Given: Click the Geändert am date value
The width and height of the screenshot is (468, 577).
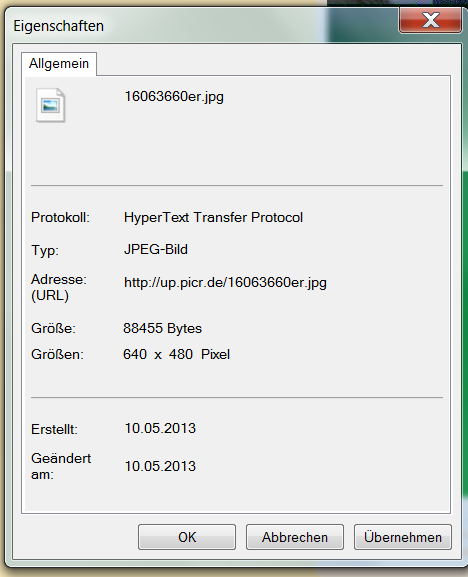Looking at the screenshot, I should click(160, 466).
